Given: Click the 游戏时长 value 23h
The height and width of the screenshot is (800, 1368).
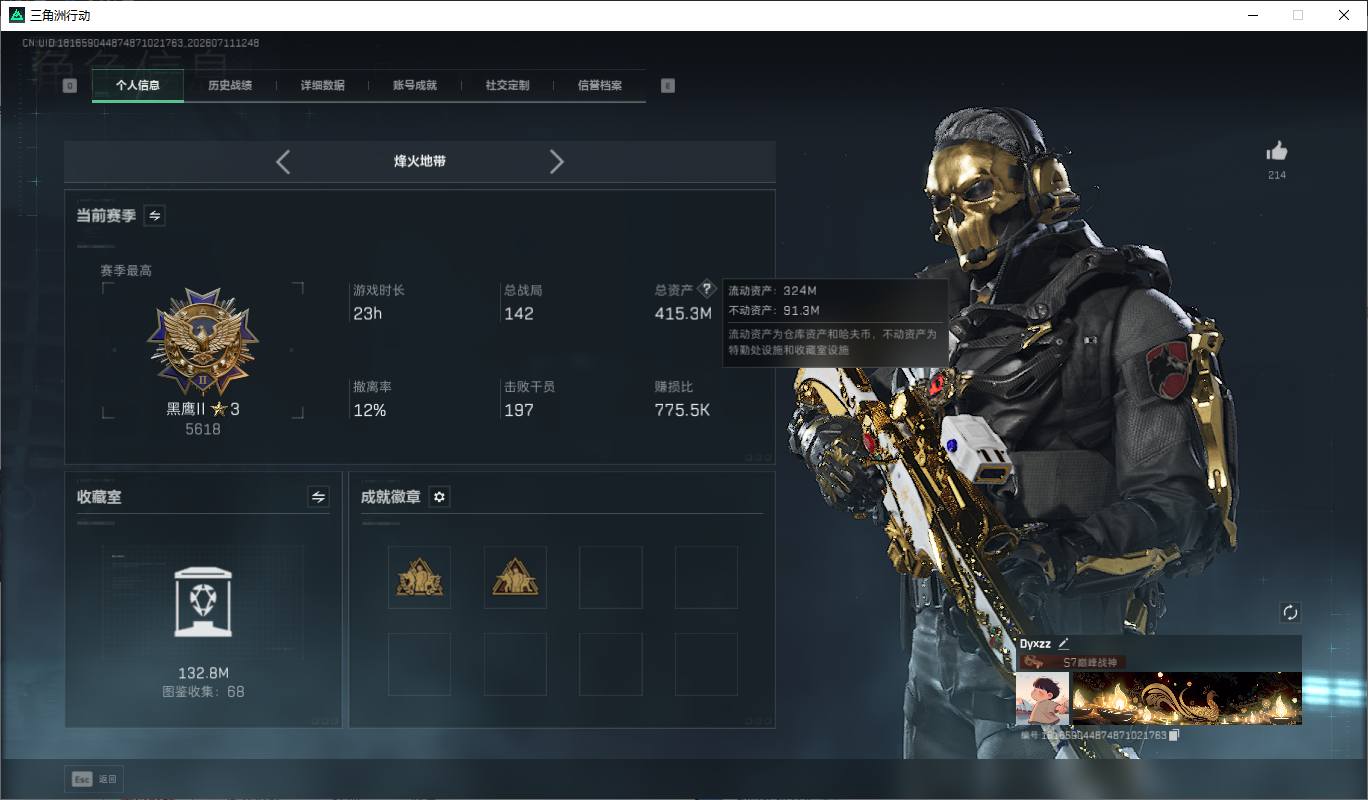Looking at the screenshot, I should pos(367,314).
